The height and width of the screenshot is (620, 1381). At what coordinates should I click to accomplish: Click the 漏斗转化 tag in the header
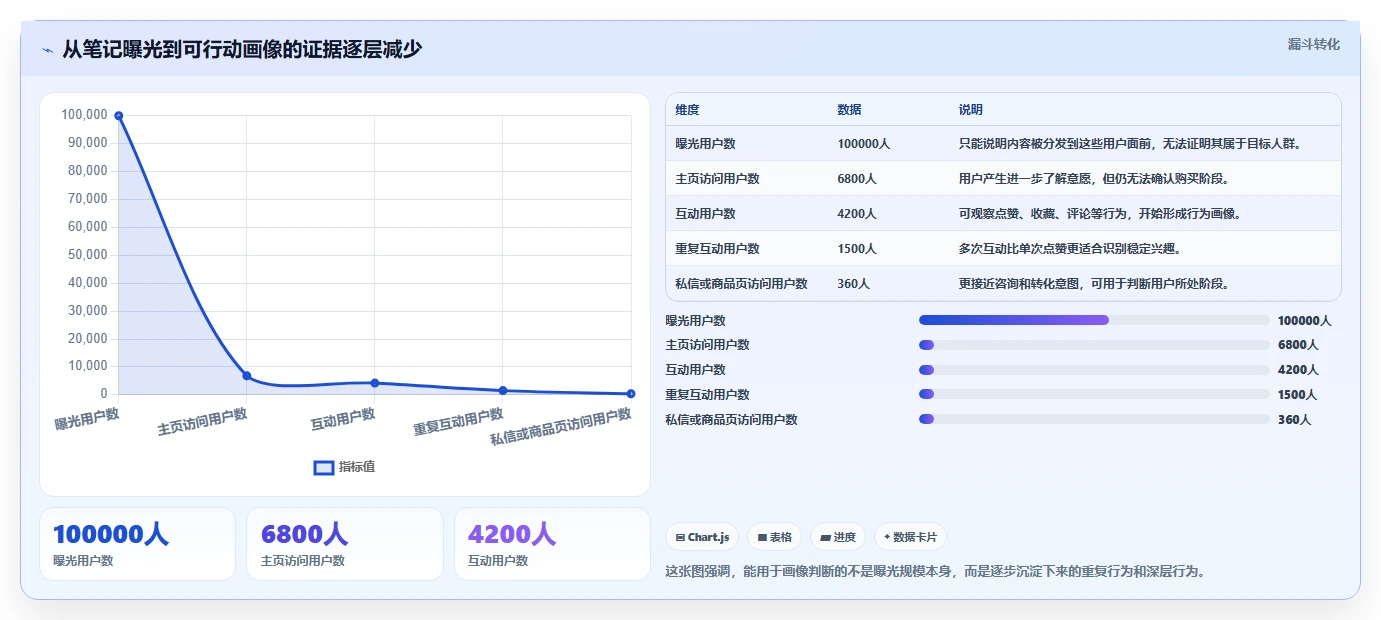point(1313,44)
